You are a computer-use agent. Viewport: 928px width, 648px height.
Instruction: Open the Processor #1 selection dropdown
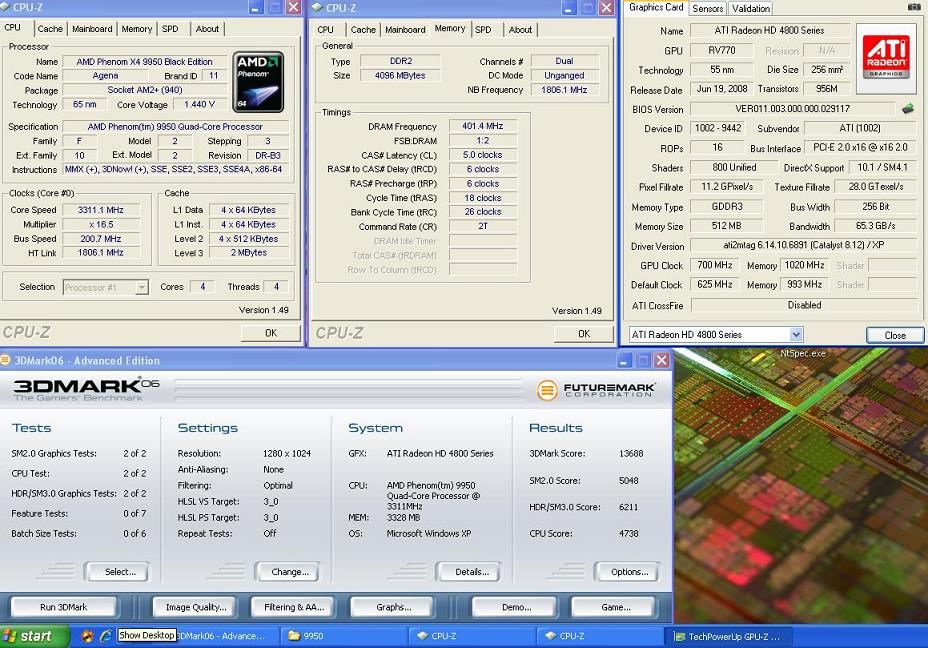point(105,288)
